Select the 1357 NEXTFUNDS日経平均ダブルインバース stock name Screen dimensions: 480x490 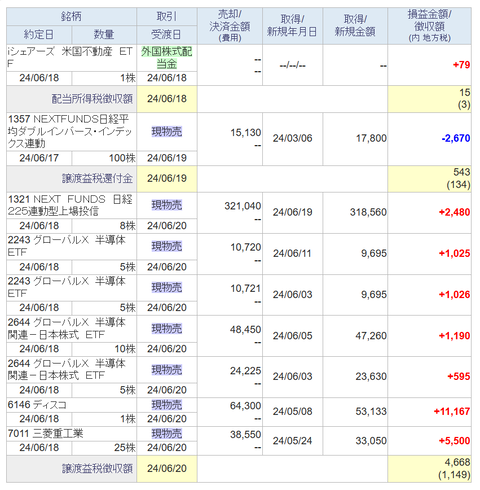70,131
